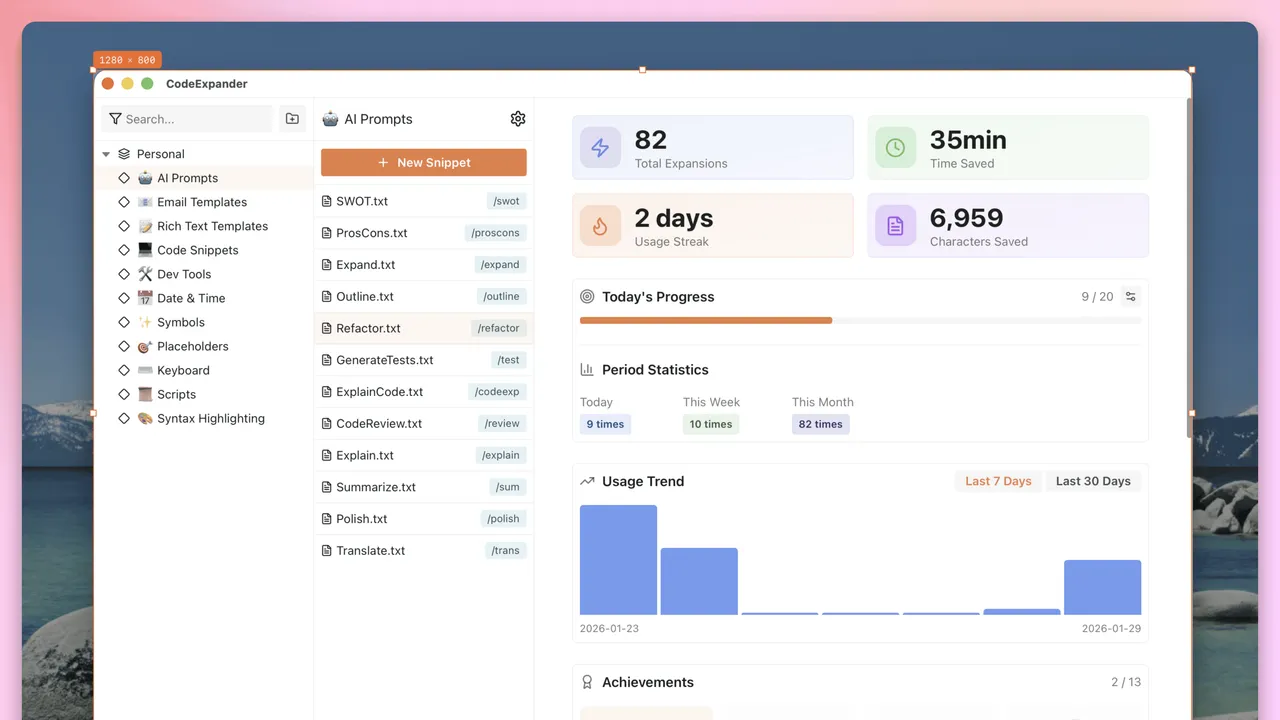Viewport: 1280px width, 720px height.
Task: Click the dashboard vertical scrollbar
Action: point(1188,268)
